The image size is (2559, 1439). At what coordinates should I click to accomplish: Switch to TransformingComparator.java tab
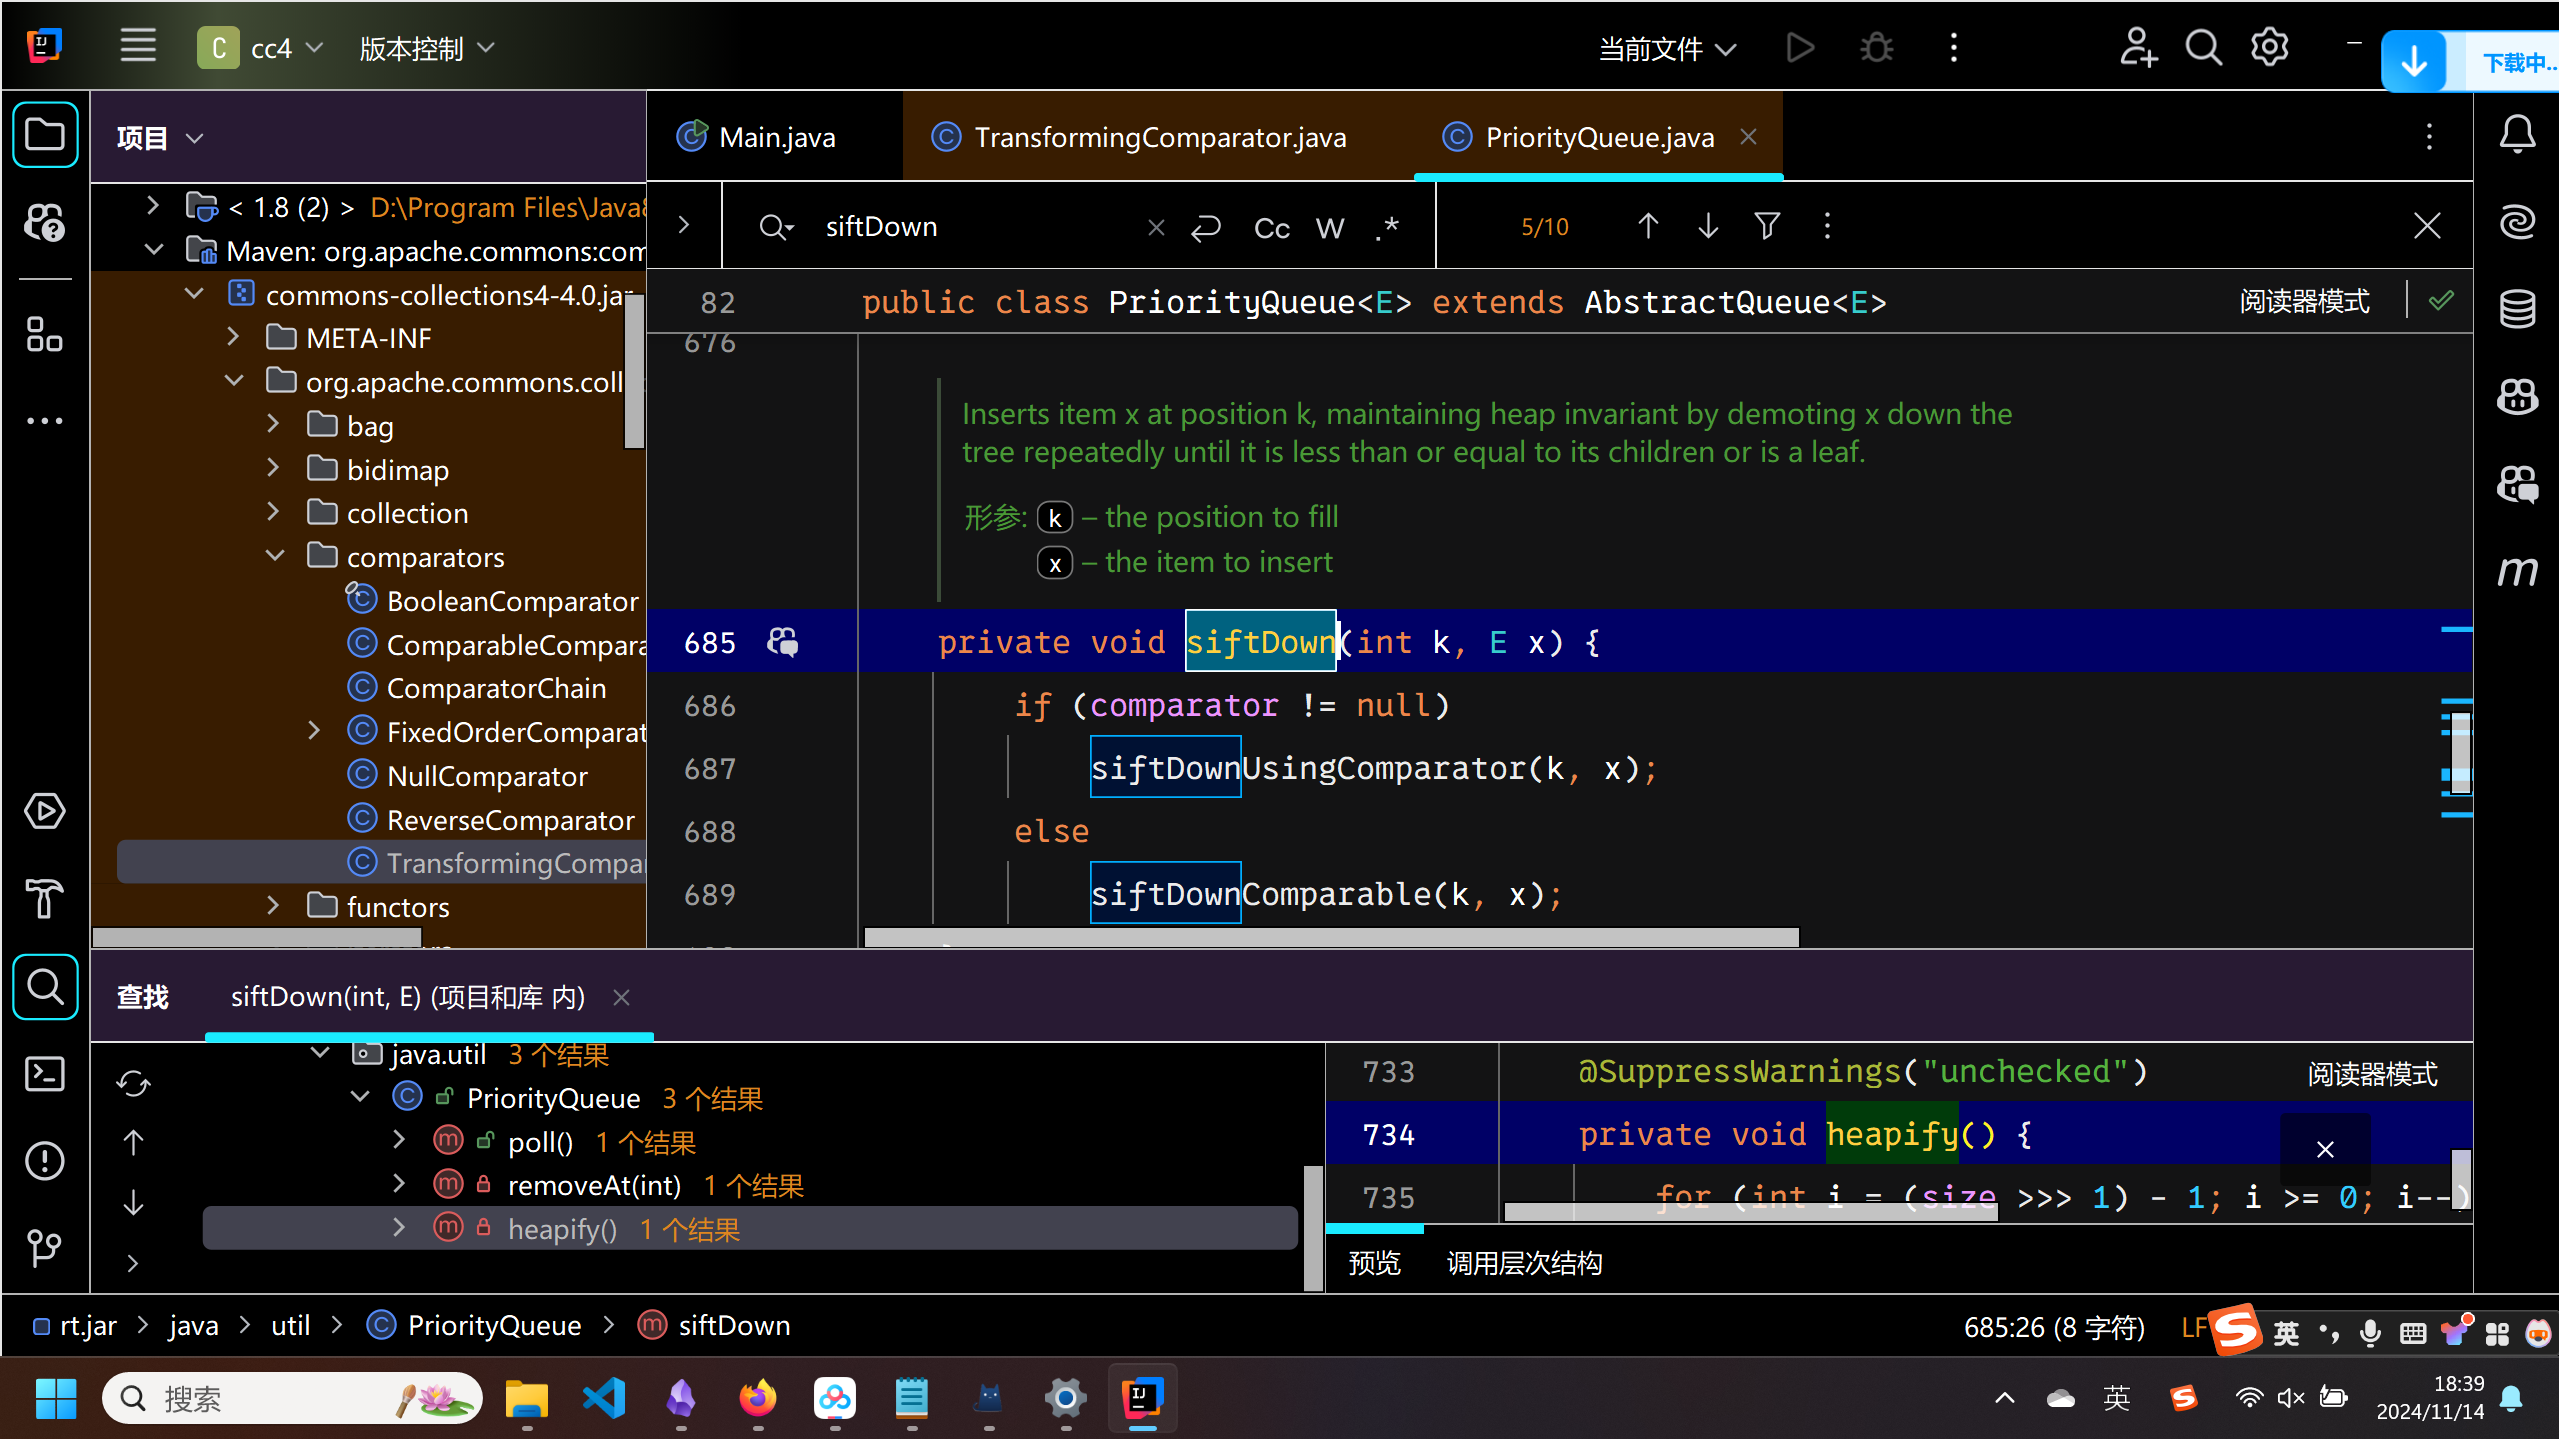pos(1158,137)
